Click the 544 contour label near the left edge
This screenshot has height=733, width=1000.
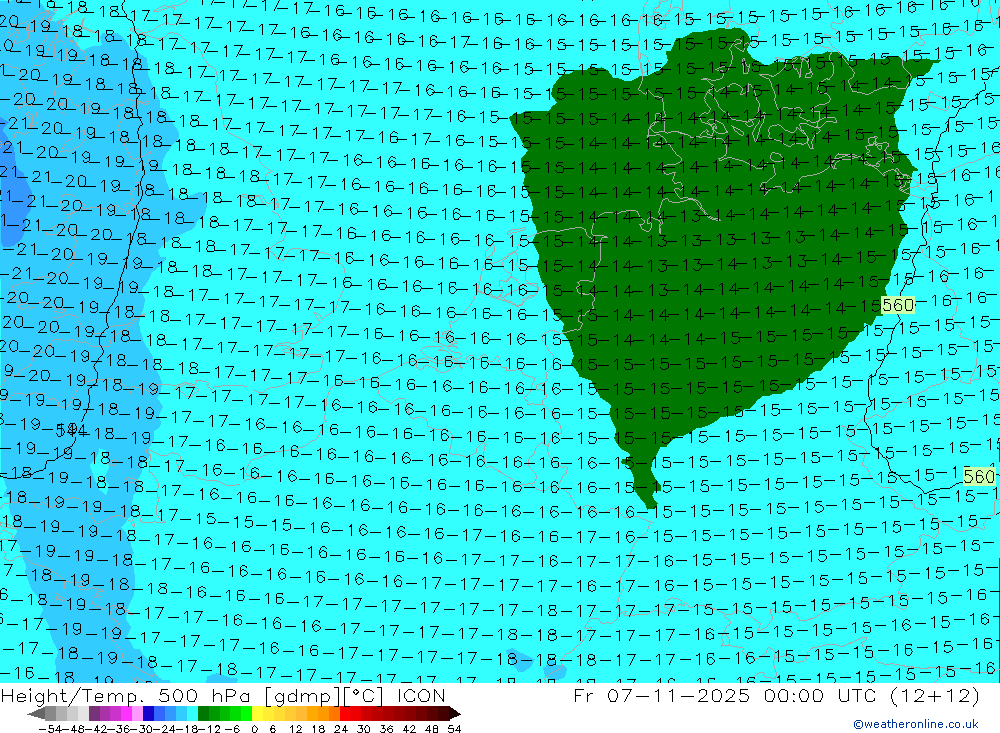(x=70, y=430)
